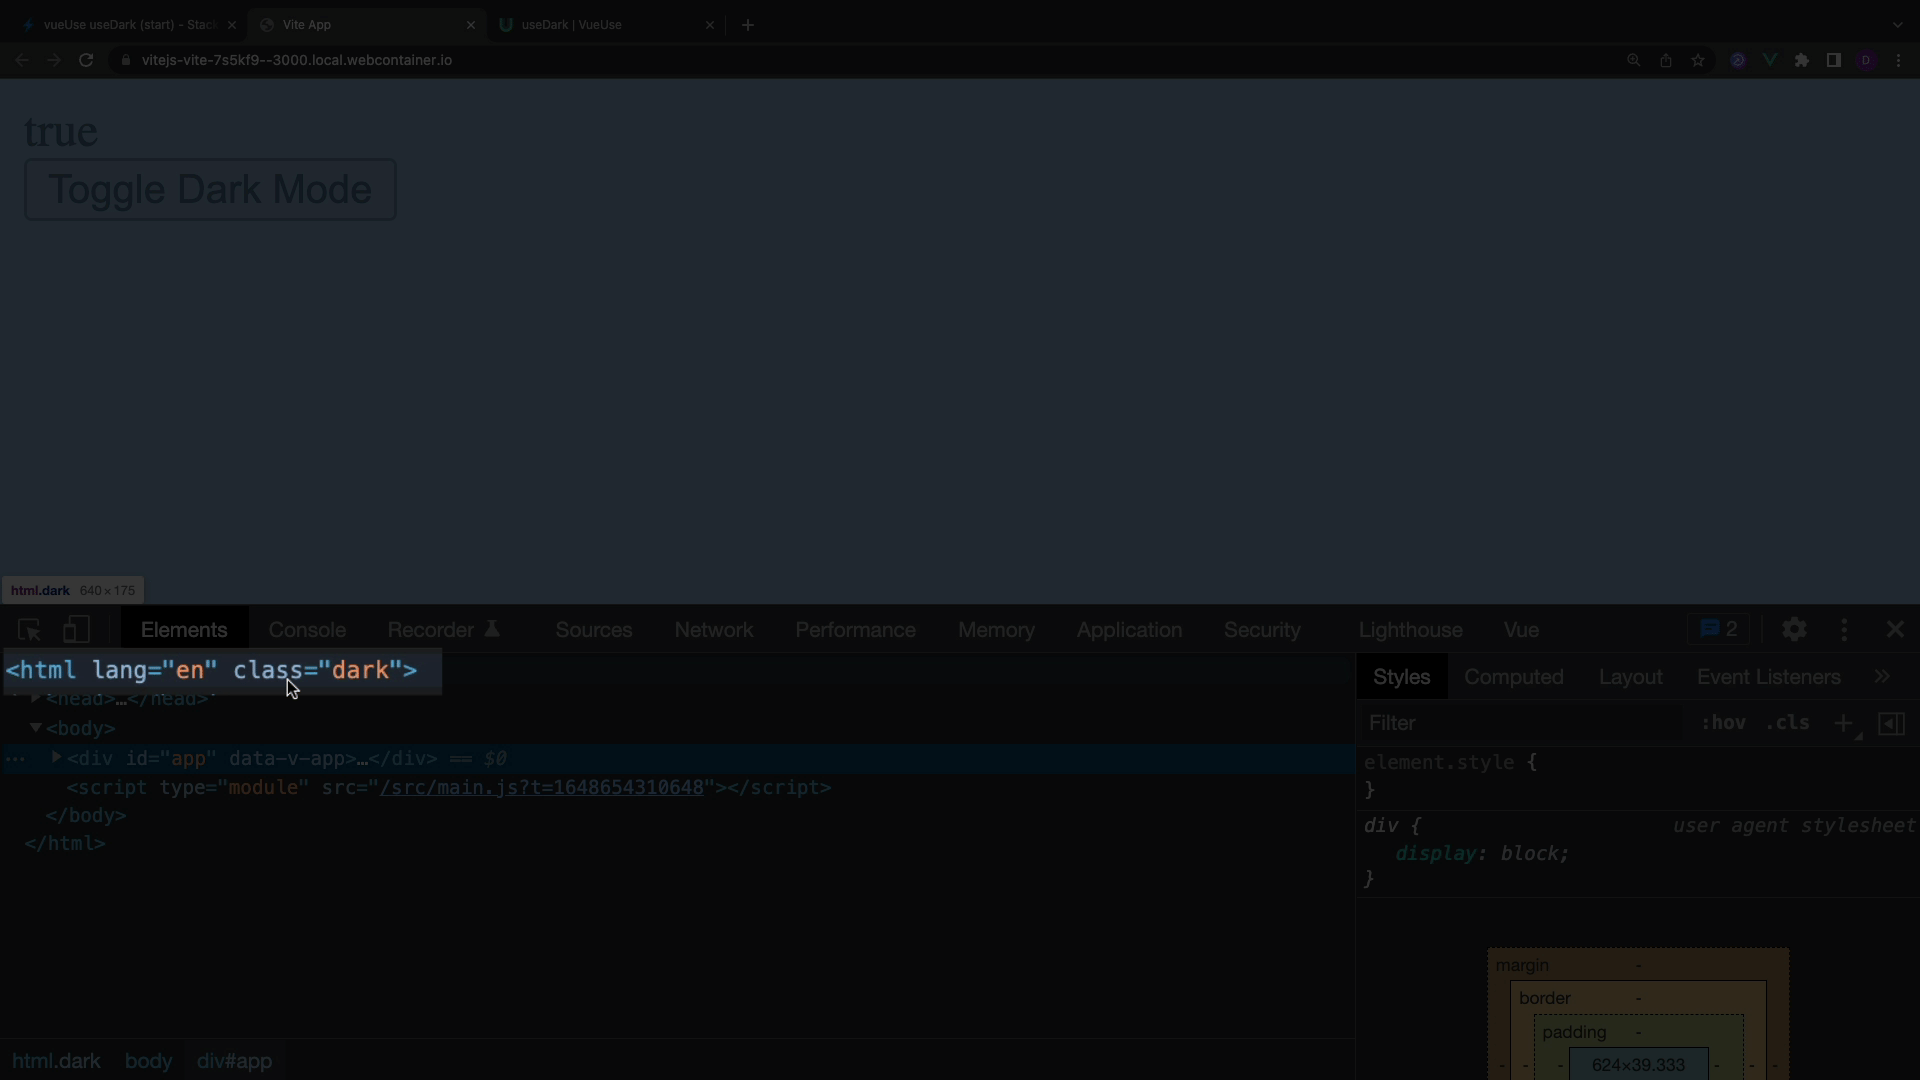The image size is (1920, 1080).
Task: Toggle the .cls classes panel
Action: pyautogui.click(x=1788, y=723)
